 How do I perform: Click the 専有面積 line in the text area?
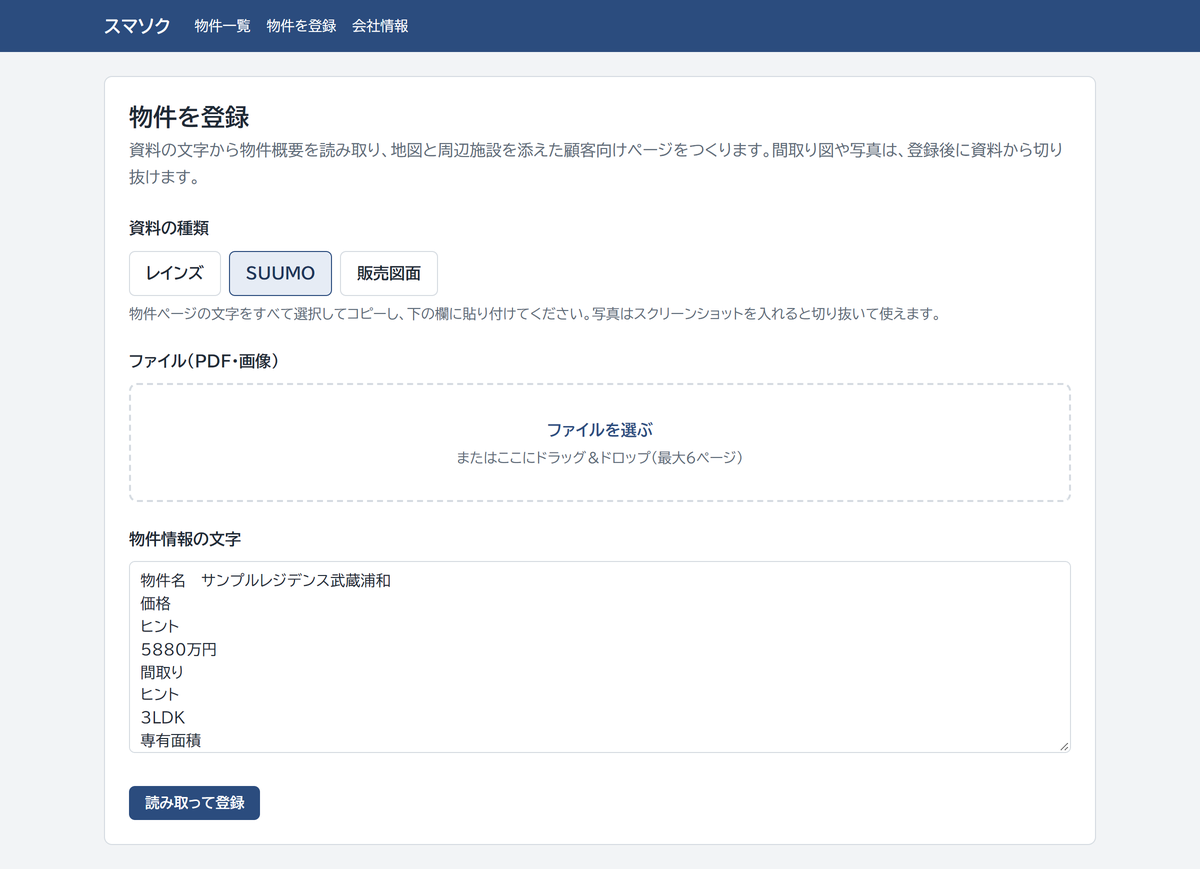tap(171, 741)
